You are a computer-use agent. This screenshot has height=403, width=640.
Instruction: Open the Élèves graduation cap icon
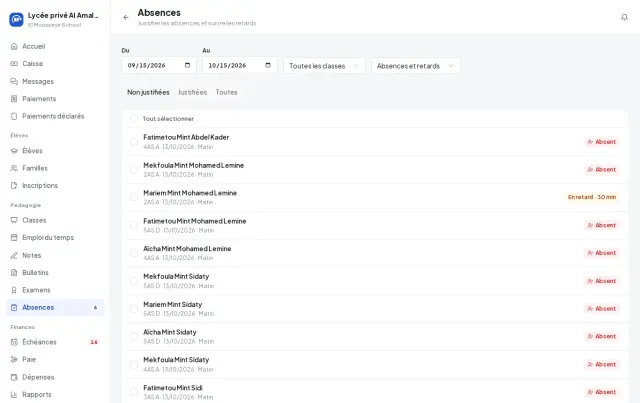(x=14, y=151)
